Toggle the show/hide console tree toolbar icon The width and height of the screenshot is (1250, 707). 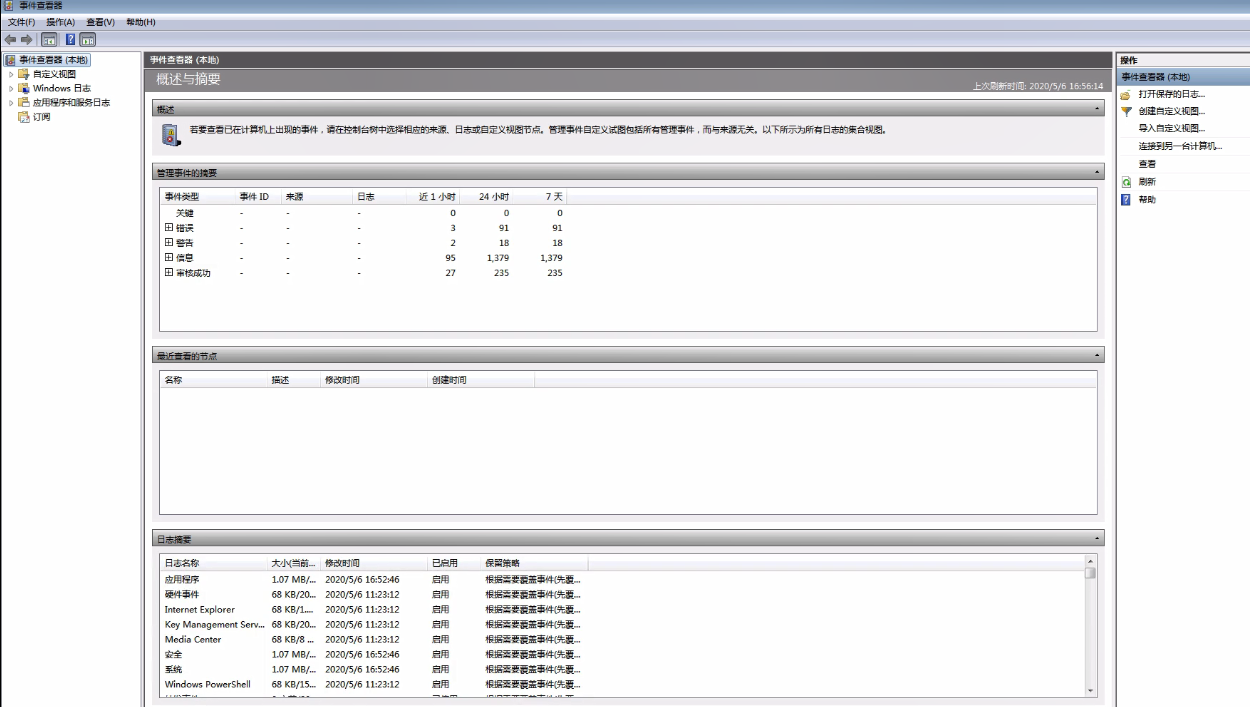click(x=49, y=40)
